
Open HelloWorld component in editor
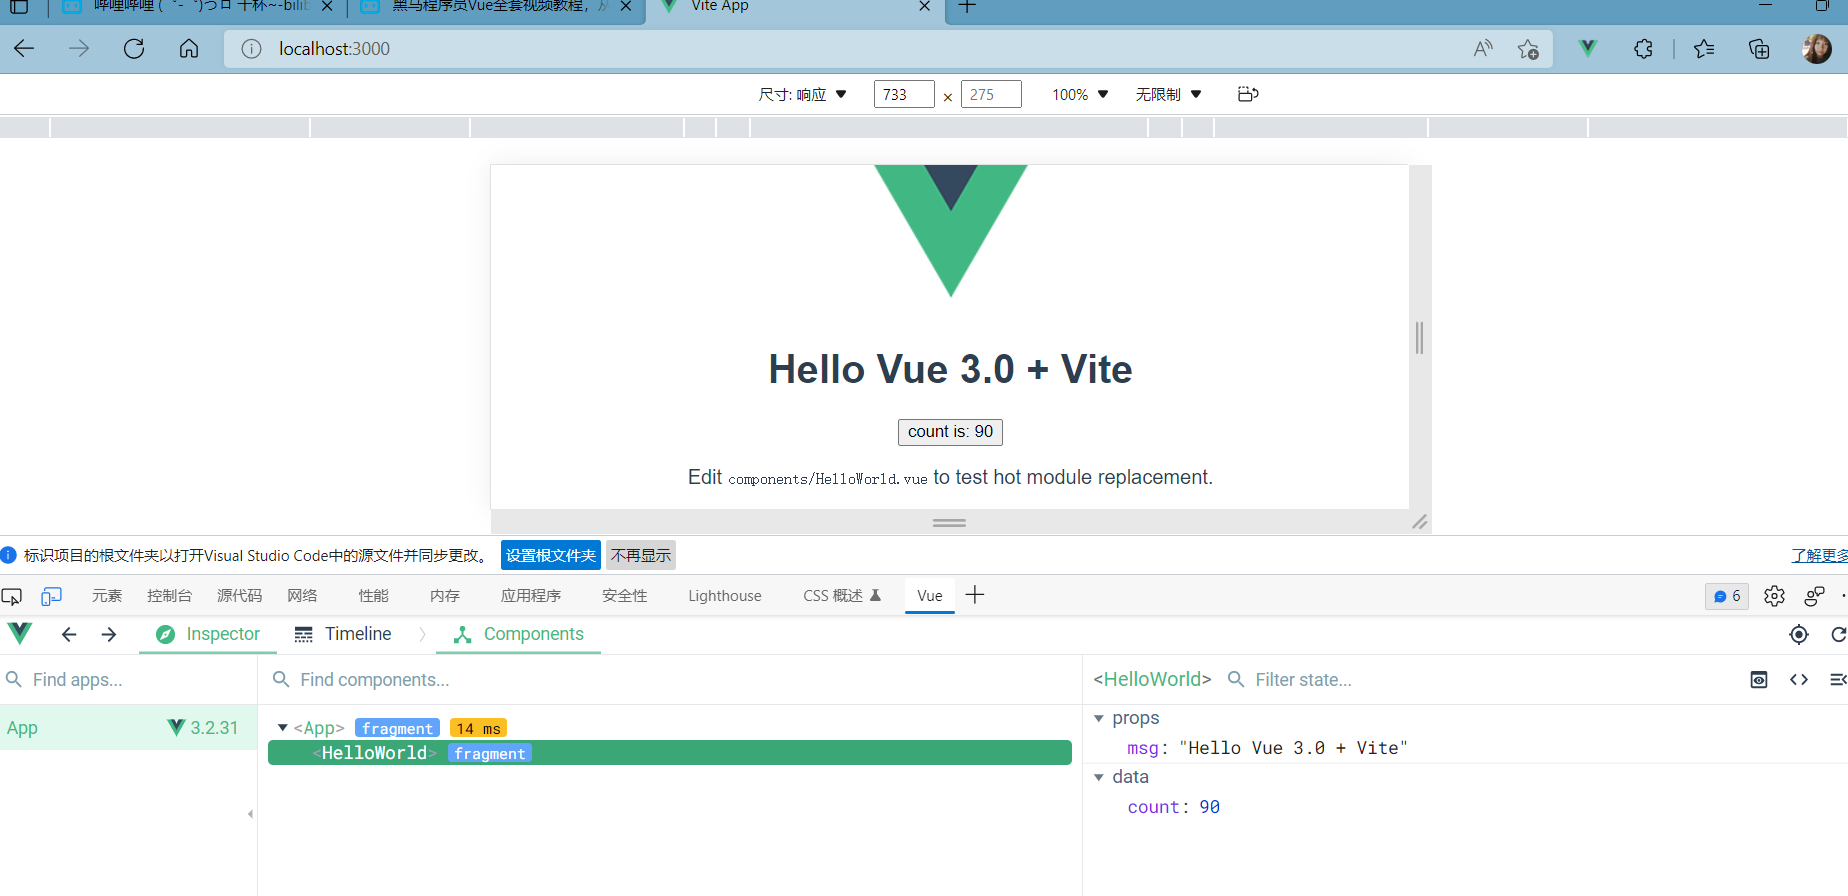[1799, 679]
